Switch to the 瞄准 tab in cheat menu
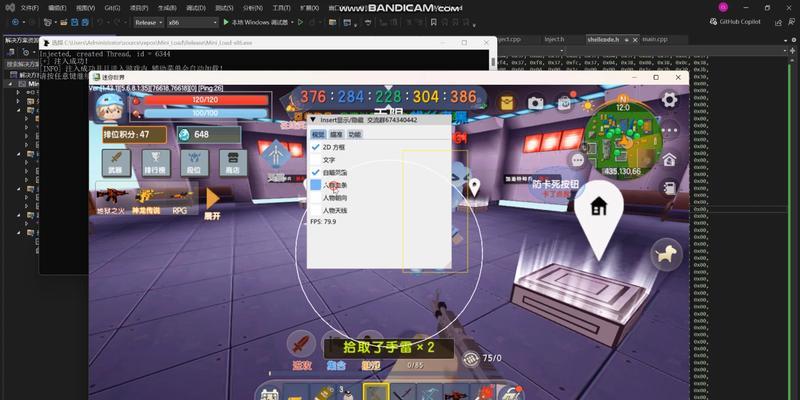This screenshot has height=400, width=800. point(336,134)
